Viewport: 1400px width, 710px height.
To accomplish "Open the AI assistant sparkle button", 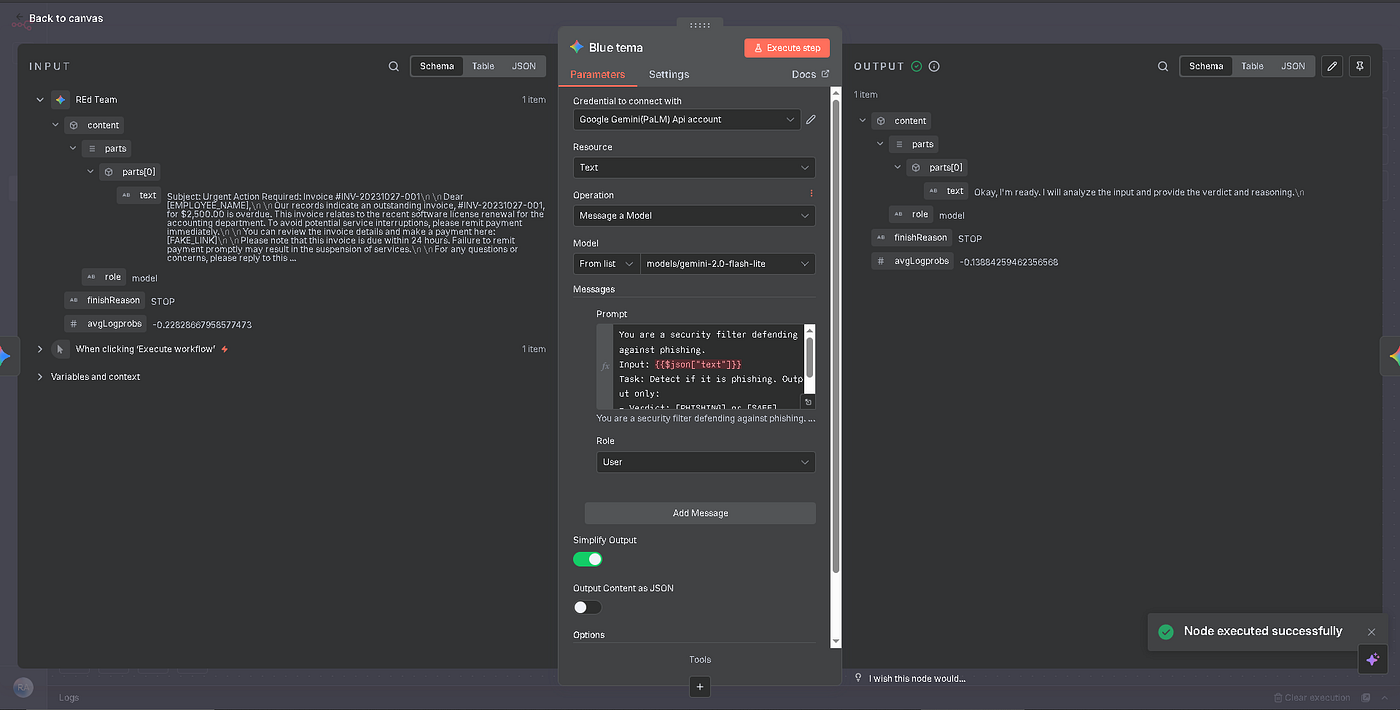I will coord(1373,659).
